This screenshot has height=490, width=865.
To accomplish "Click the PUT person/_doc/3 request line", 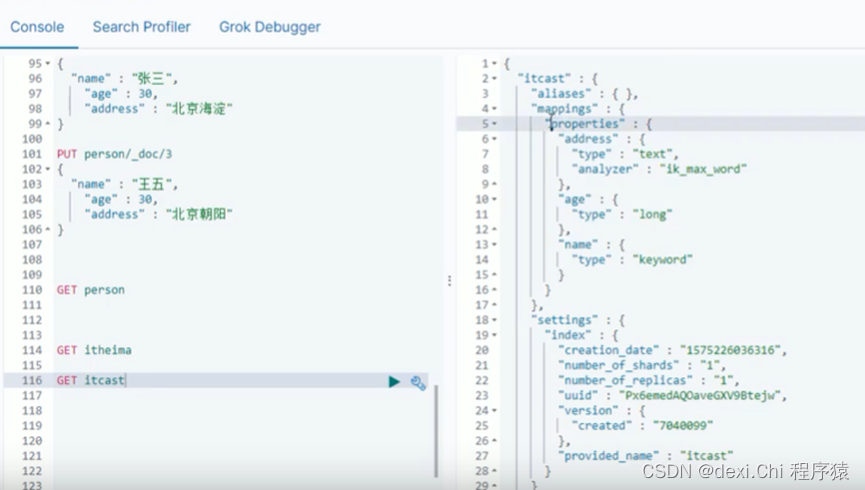I will click(x=114, y=154).
